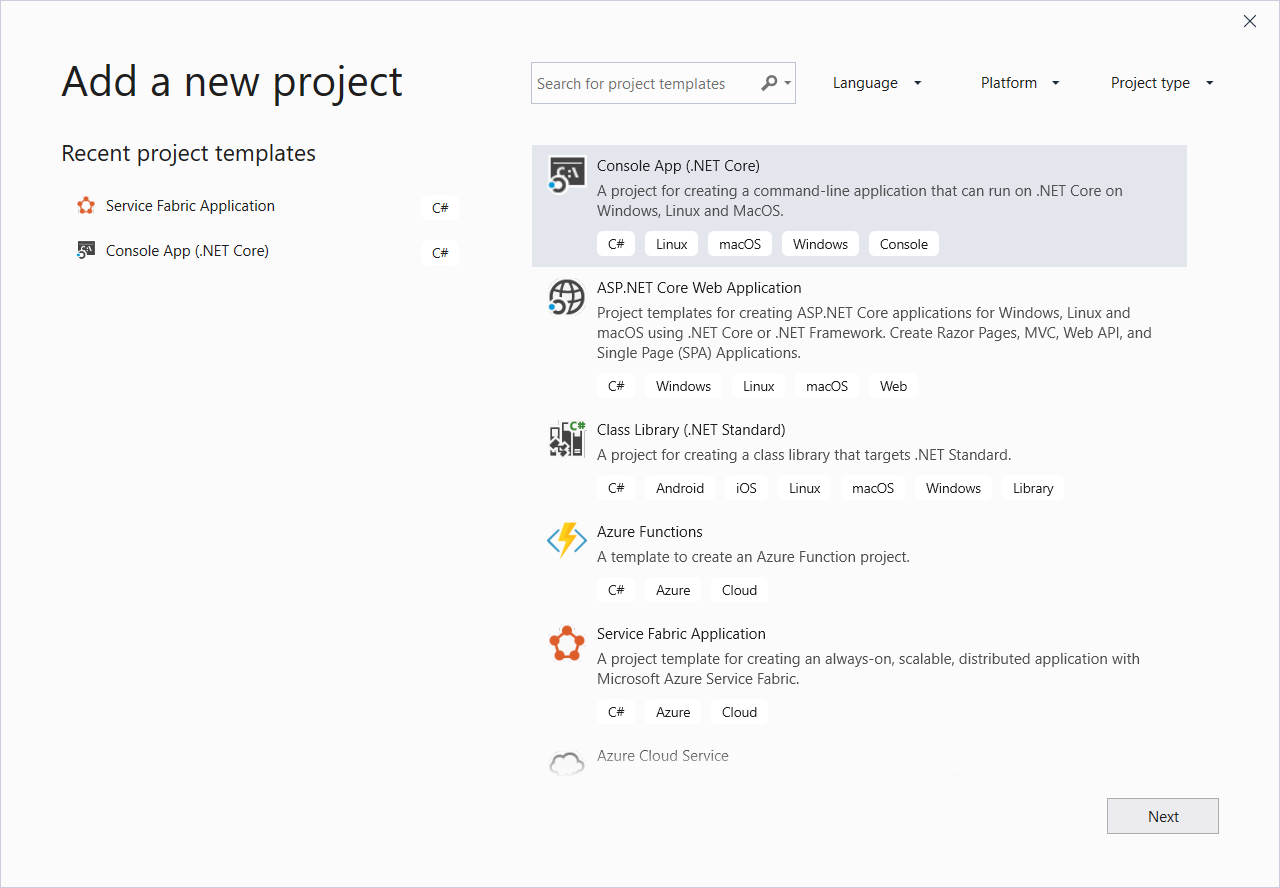Click the Web tag on the ASP.NET template
This screenshot has height=888, width=1280.
(x=892, y=385)
